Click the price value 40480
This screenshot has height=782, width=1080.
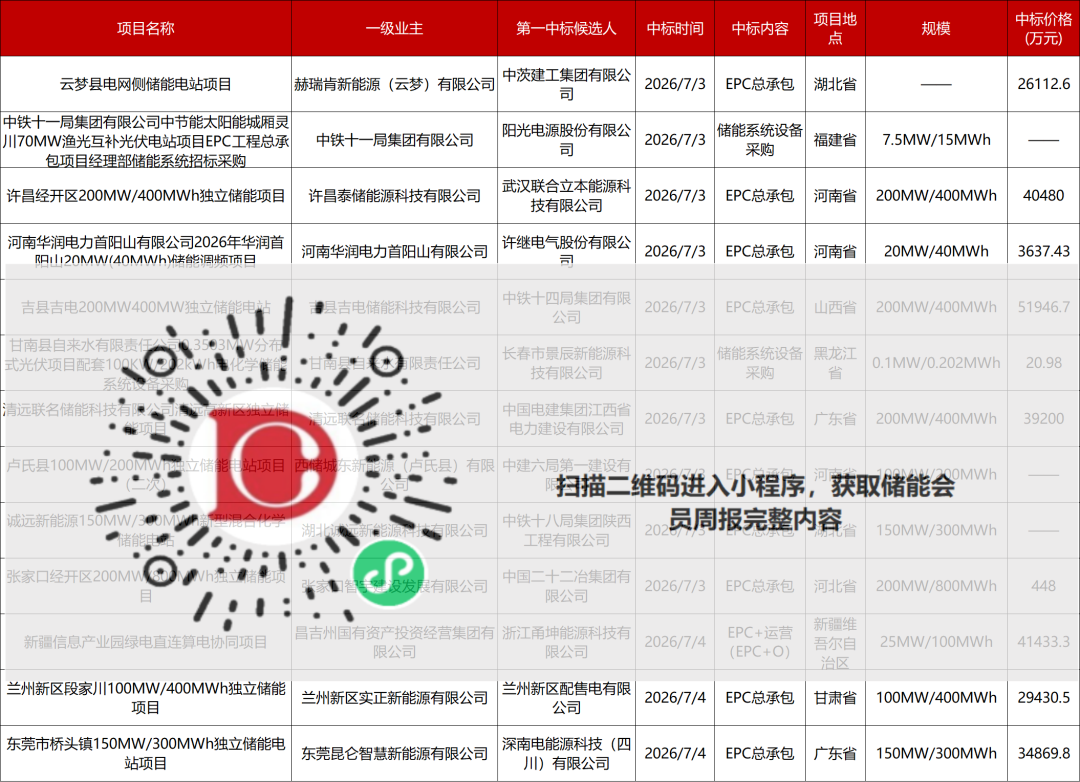pyautogui.click(x=1043, y=196)
